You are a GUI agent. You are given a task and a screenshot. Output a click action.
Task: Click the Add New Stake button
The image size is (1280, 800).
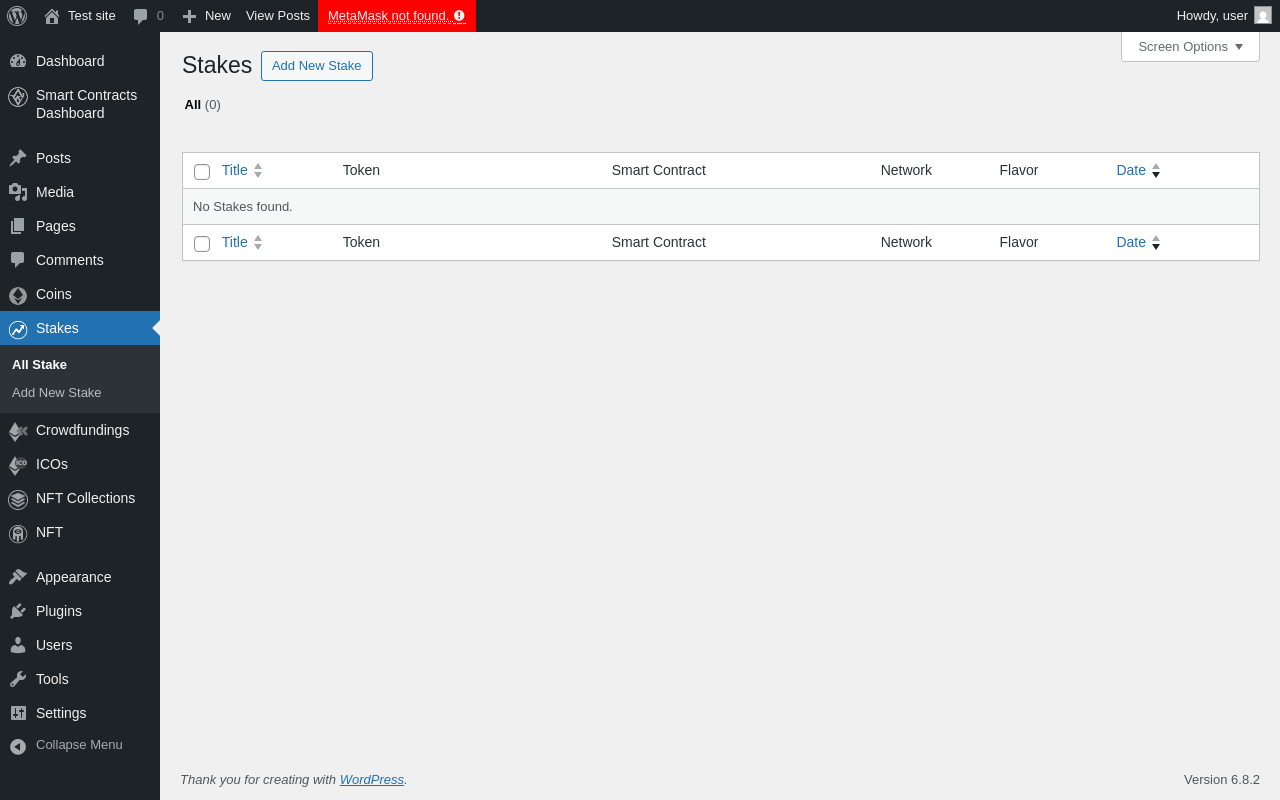[317, 66]
